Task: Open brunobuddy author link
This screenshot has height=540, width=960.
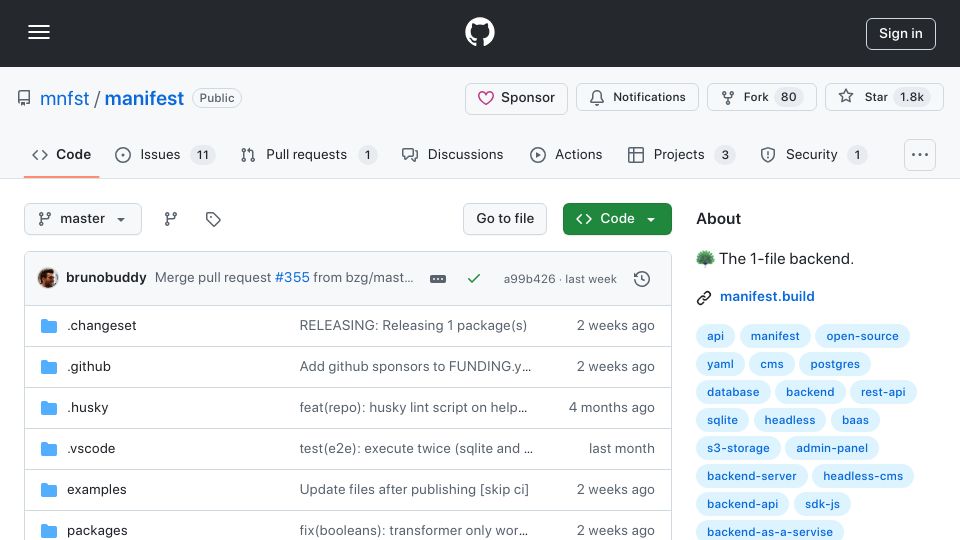Action: (x=106, y=278)
